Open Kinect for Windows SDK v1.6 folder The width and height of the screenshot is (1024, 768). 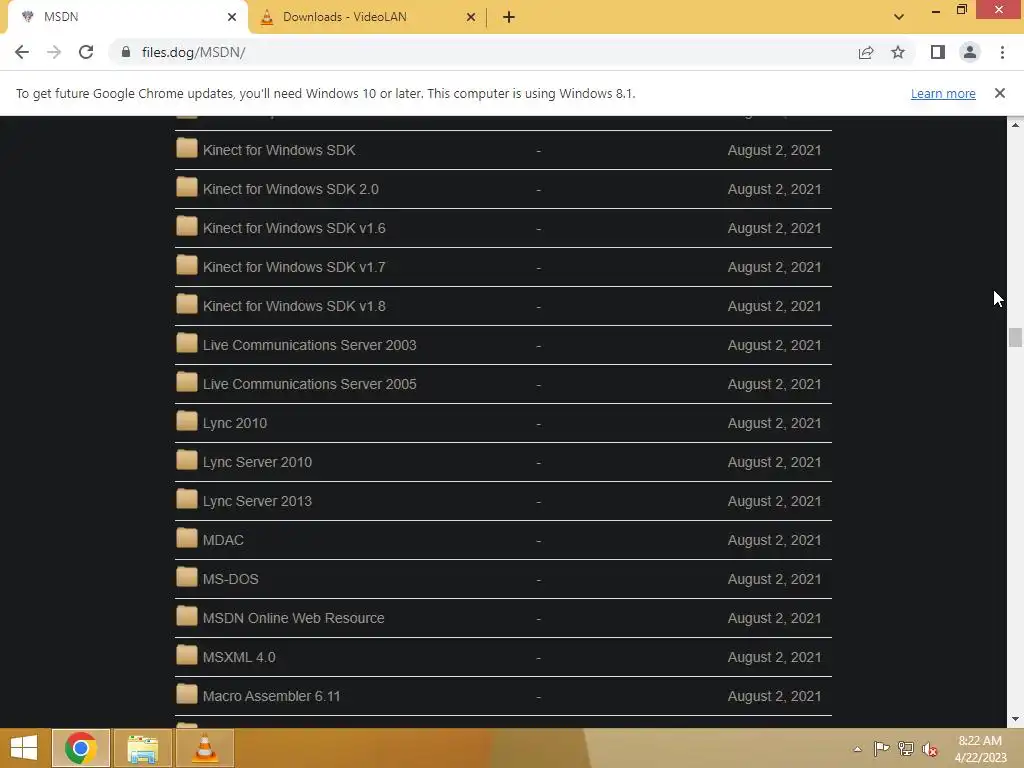(294, 229)
